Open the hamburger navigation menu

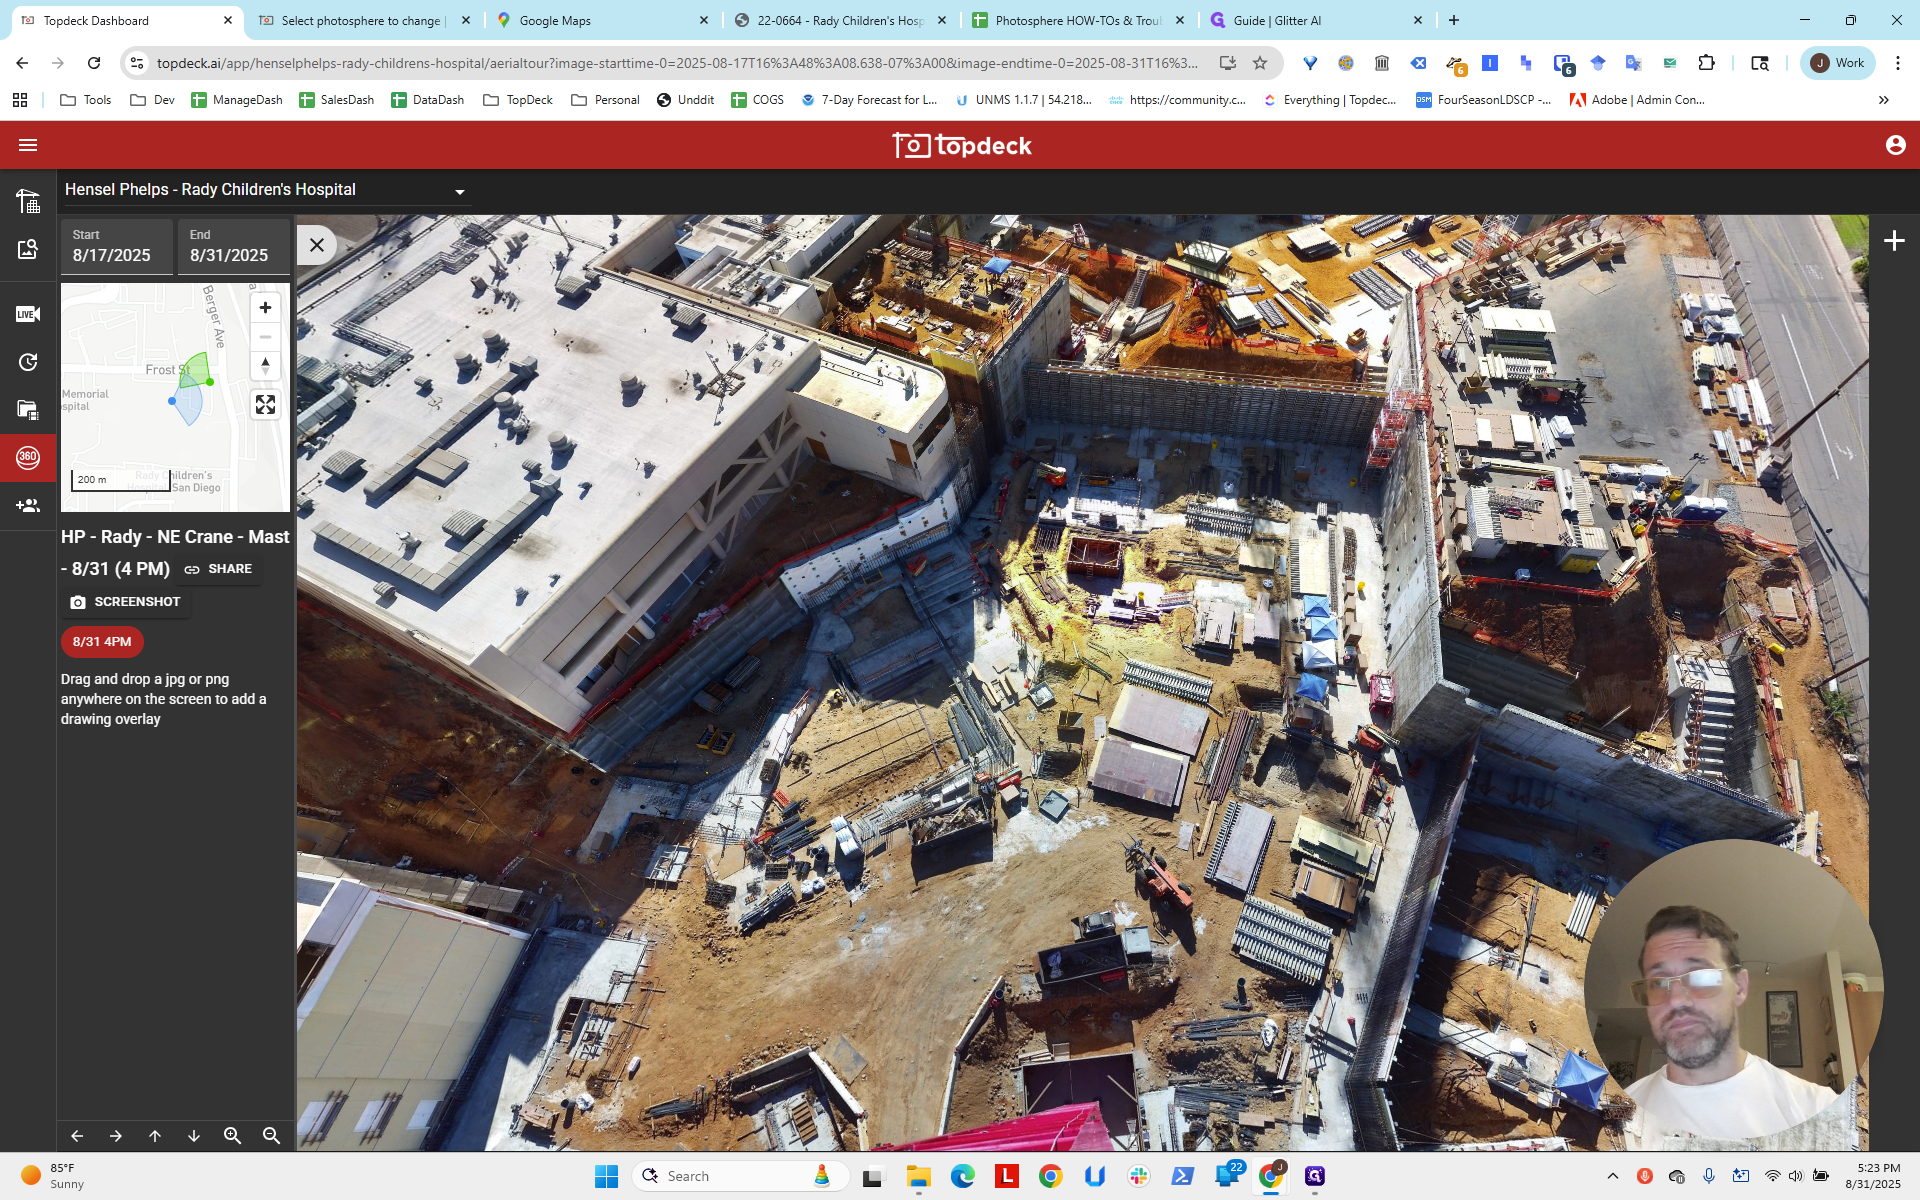tap(28, 145)
